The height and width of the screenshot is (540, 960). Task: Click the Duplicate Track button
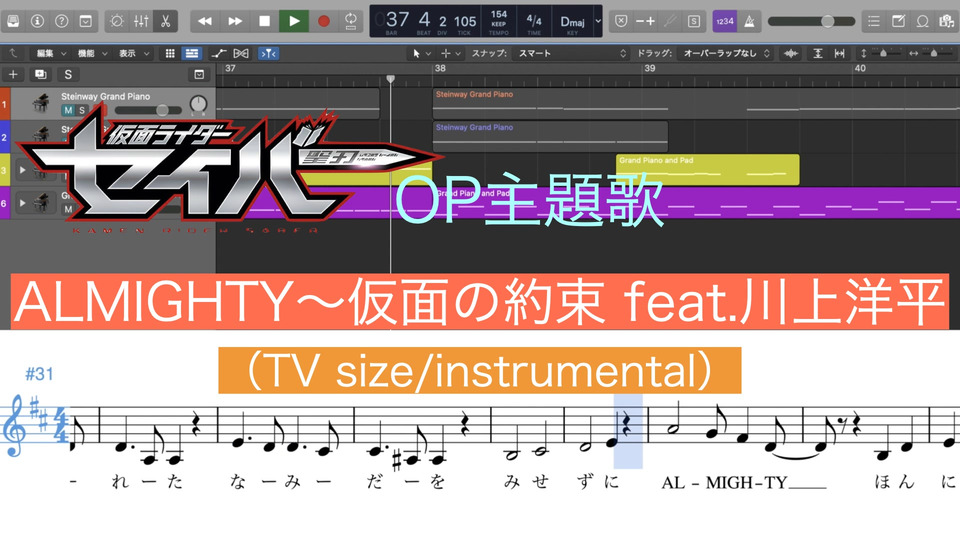(x=40, y=74)
